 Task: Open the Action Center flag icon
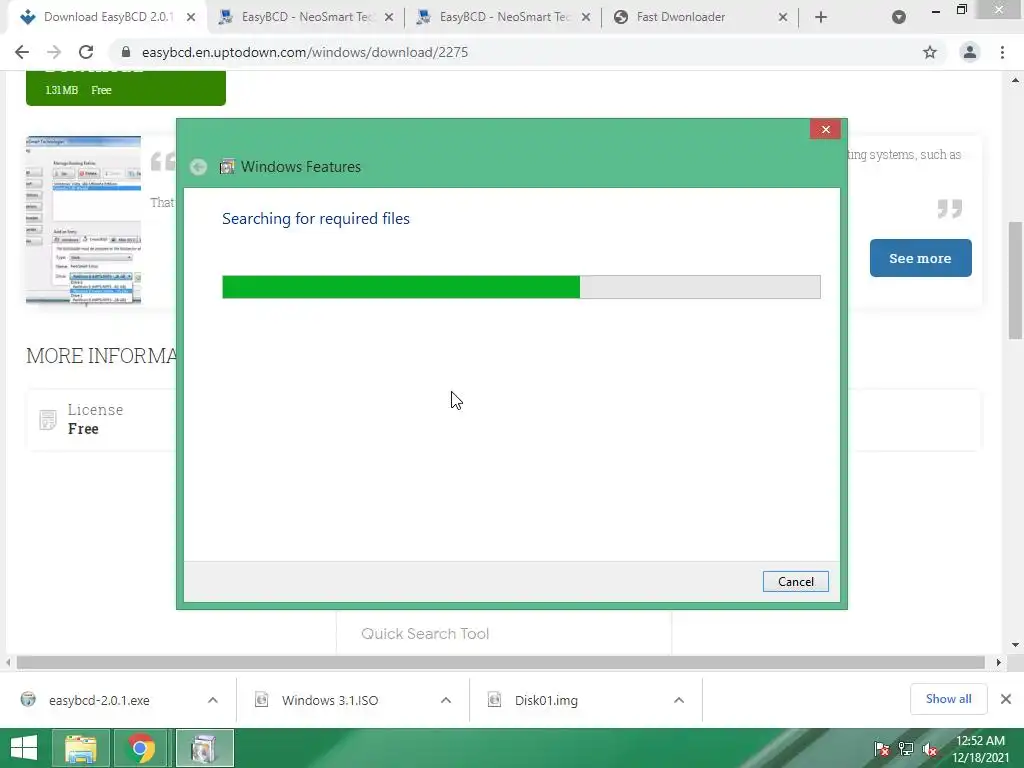point(882,749)
